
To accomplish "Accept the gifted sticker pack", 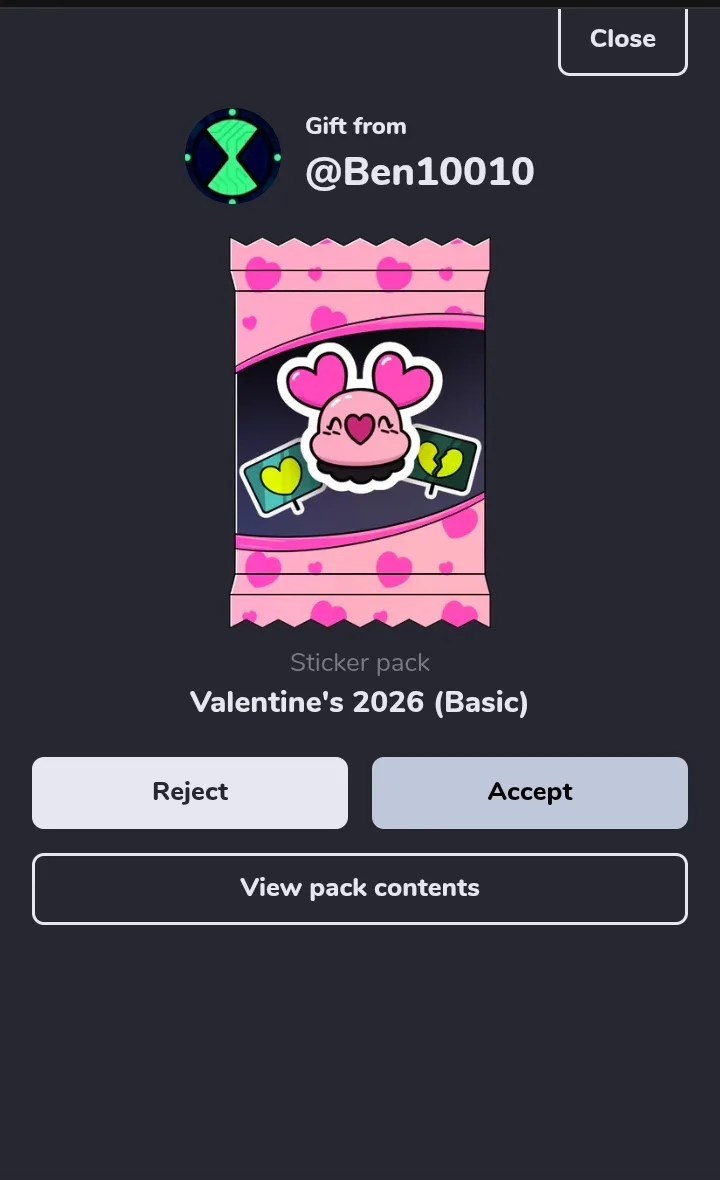I will pos(530,792).
